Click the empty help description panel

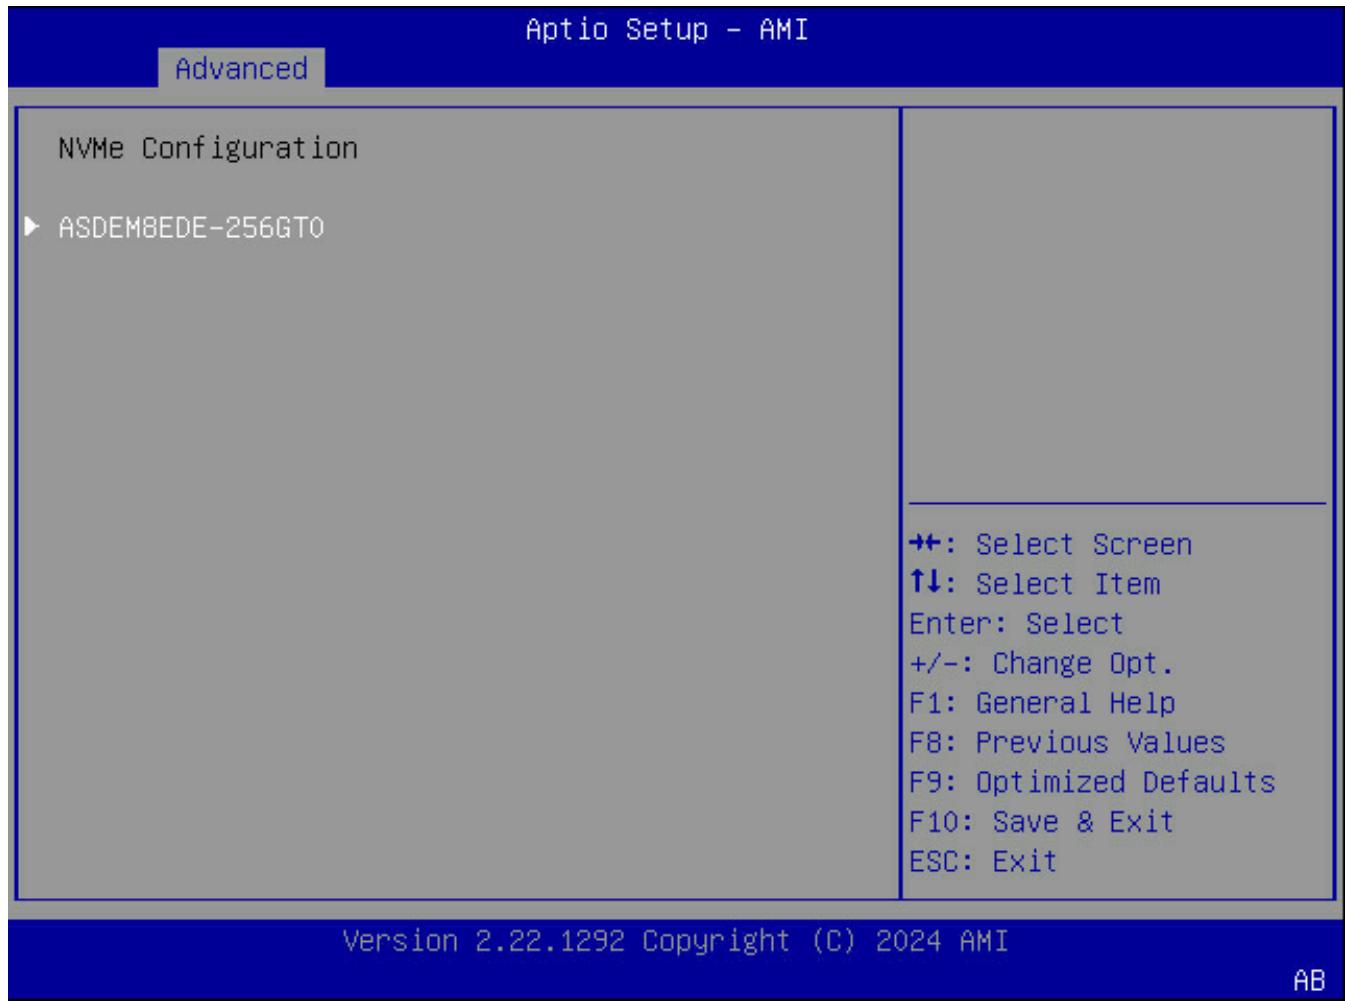coord(1117,304)
